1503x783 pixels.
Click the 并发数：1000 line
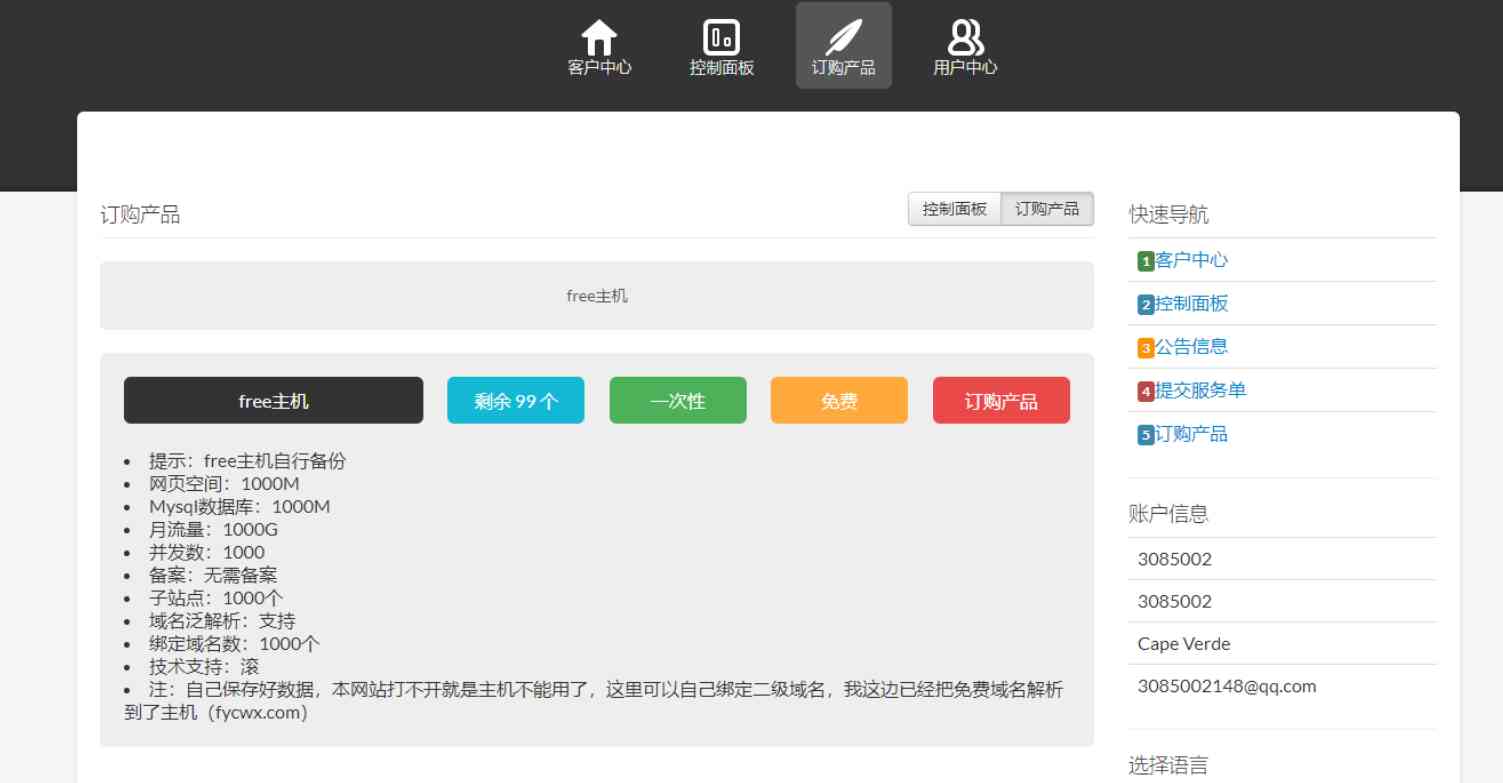click(x=207, y=552)
